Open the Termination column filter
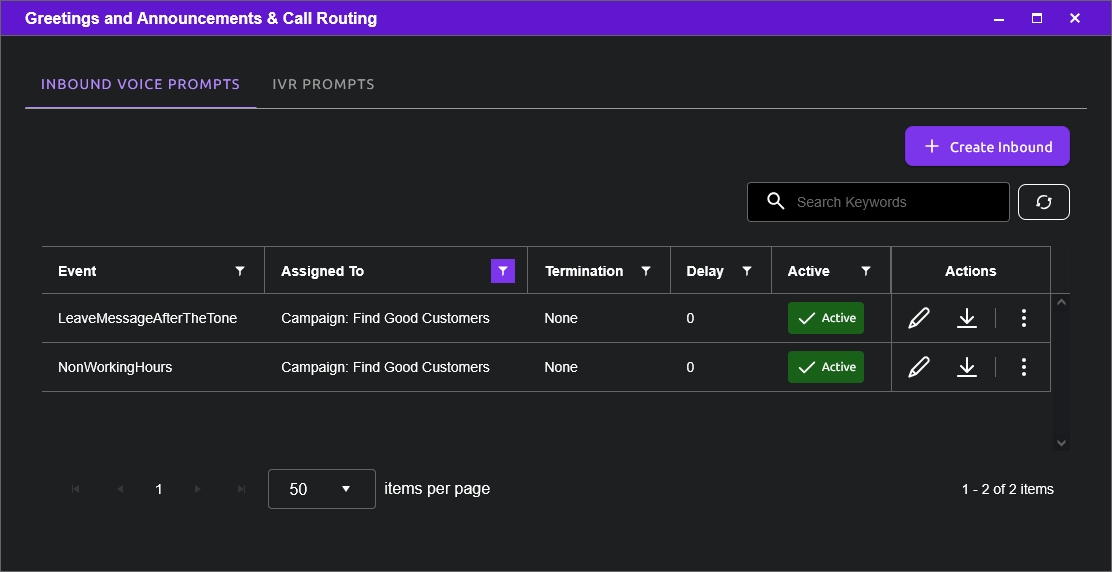Image resolution: width=1112 pixels, height=572 pixels. pyautogui.click(x=645, y=271)
